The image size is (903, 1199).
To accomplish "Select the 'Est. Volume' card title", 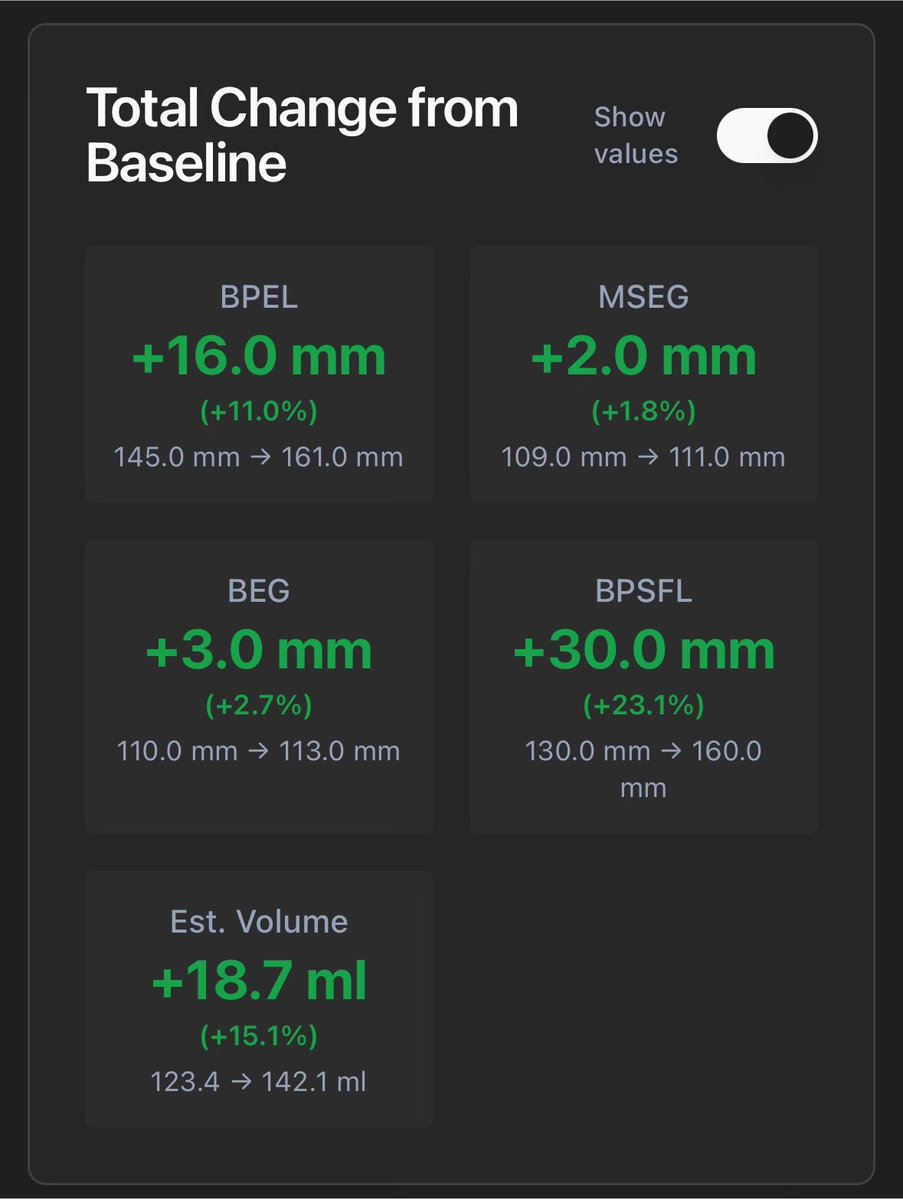I will (259, 921).
